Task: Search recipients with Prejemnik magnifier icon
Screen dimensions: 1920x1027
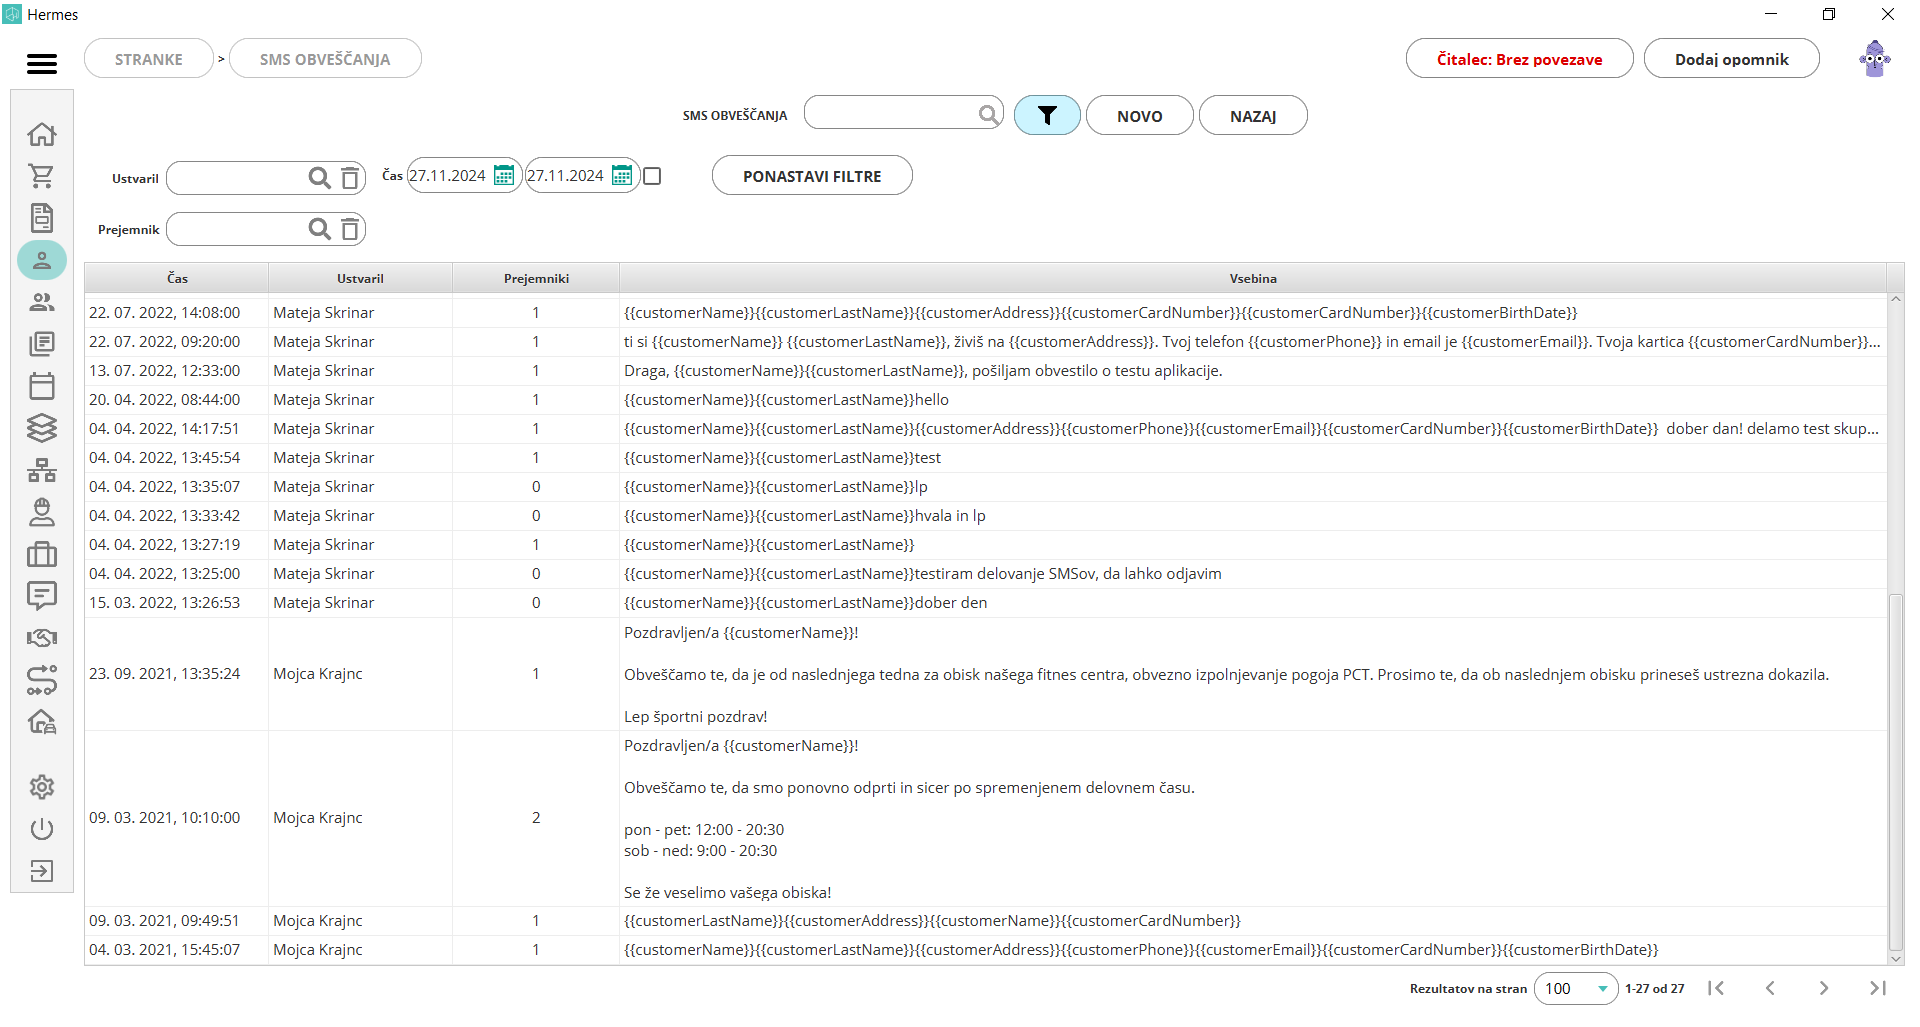Action: tap(319, 229)
